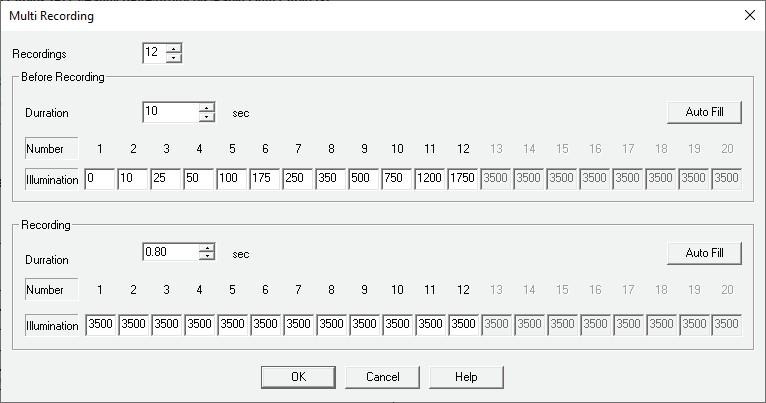The width and height of the screenshot is (766, 403).
Task: Click the Recording duration field showing 0.80
Action: pos(170,252)
